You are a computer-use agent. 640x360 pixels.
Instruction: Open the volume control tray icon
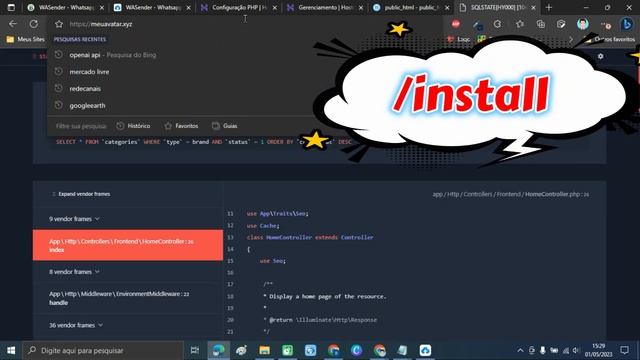[x=576, y=350]
